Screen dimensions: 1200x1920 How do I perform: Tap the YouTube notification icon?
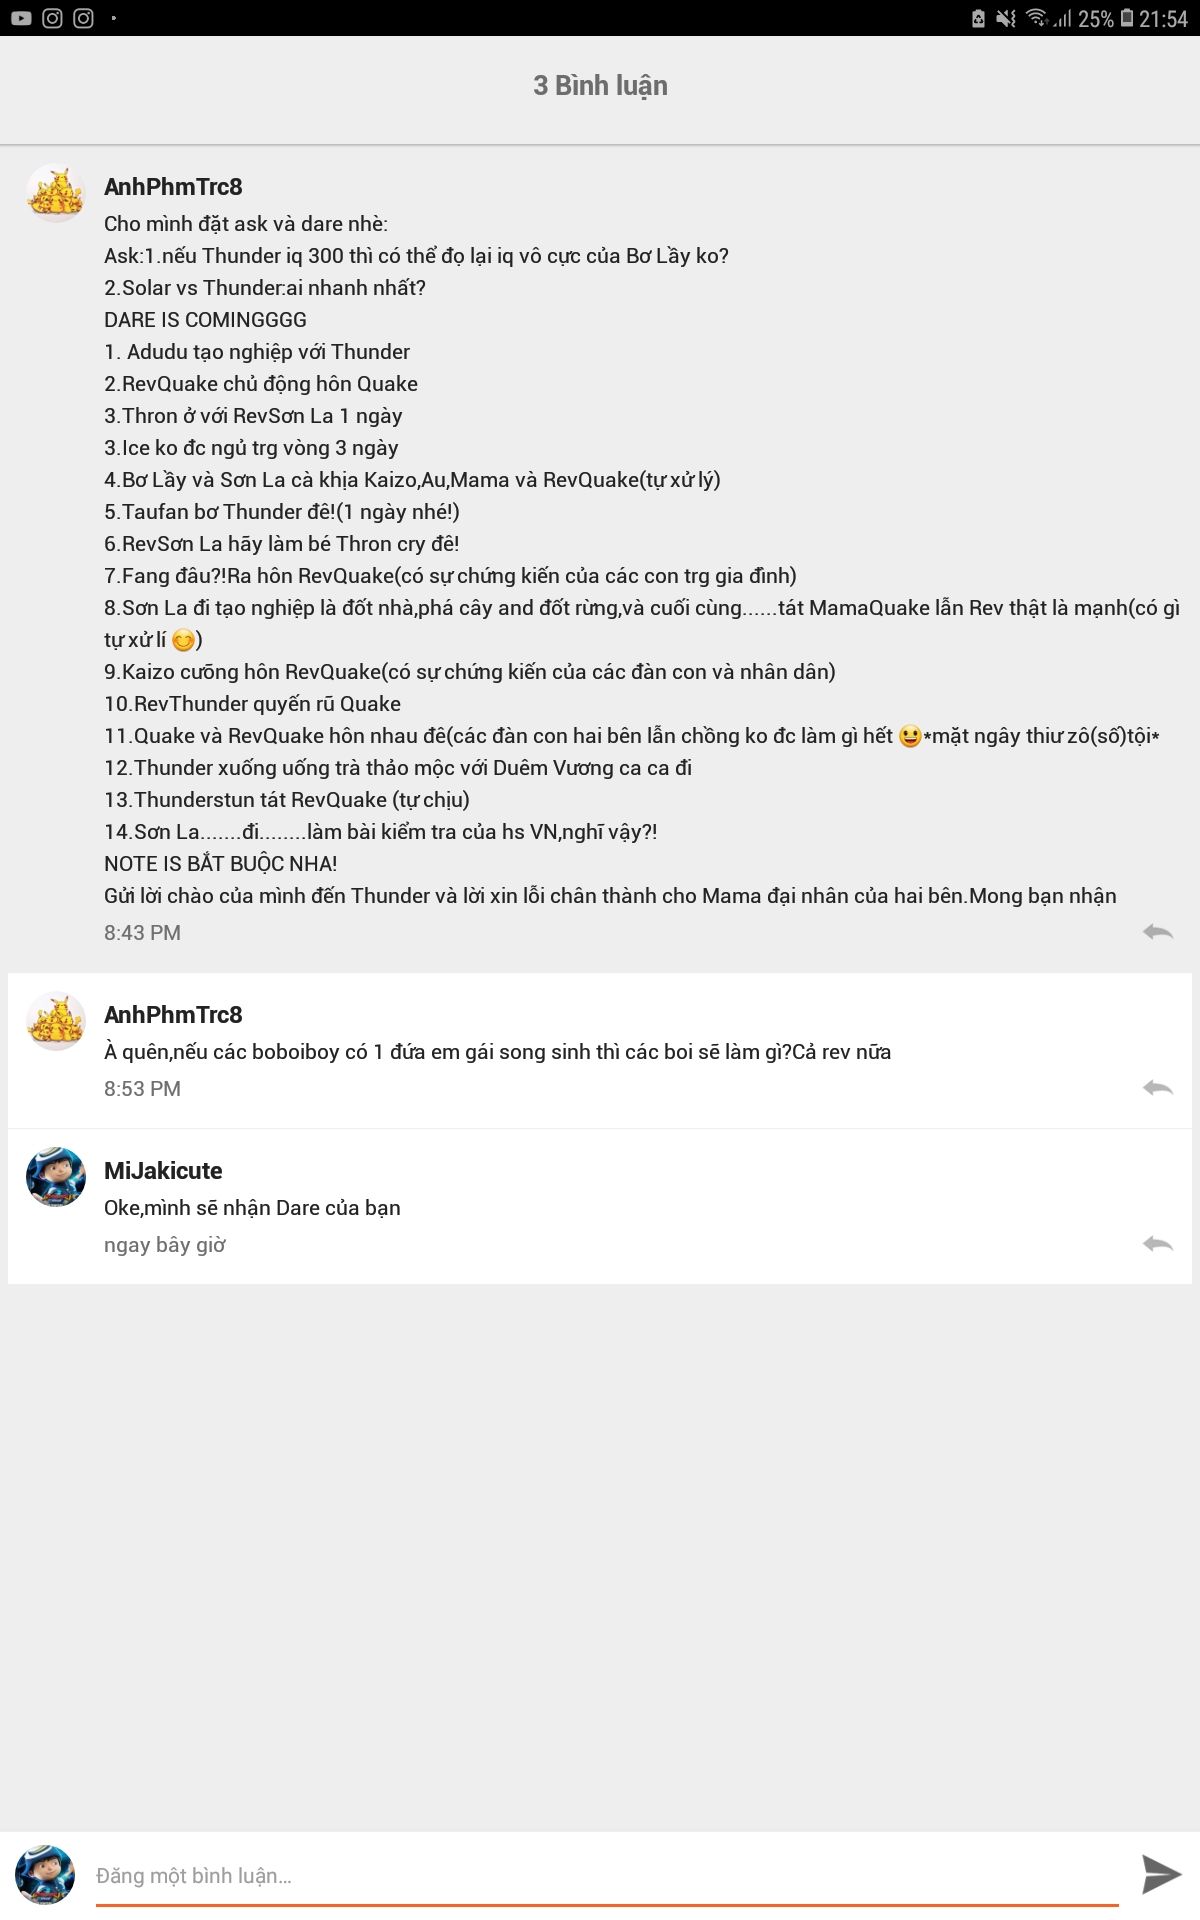coord(21,18)
